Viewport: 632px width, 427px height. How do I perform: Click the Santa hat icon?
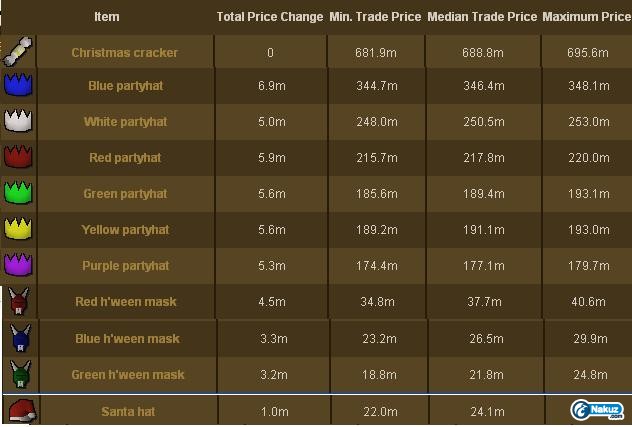[22, 410]
